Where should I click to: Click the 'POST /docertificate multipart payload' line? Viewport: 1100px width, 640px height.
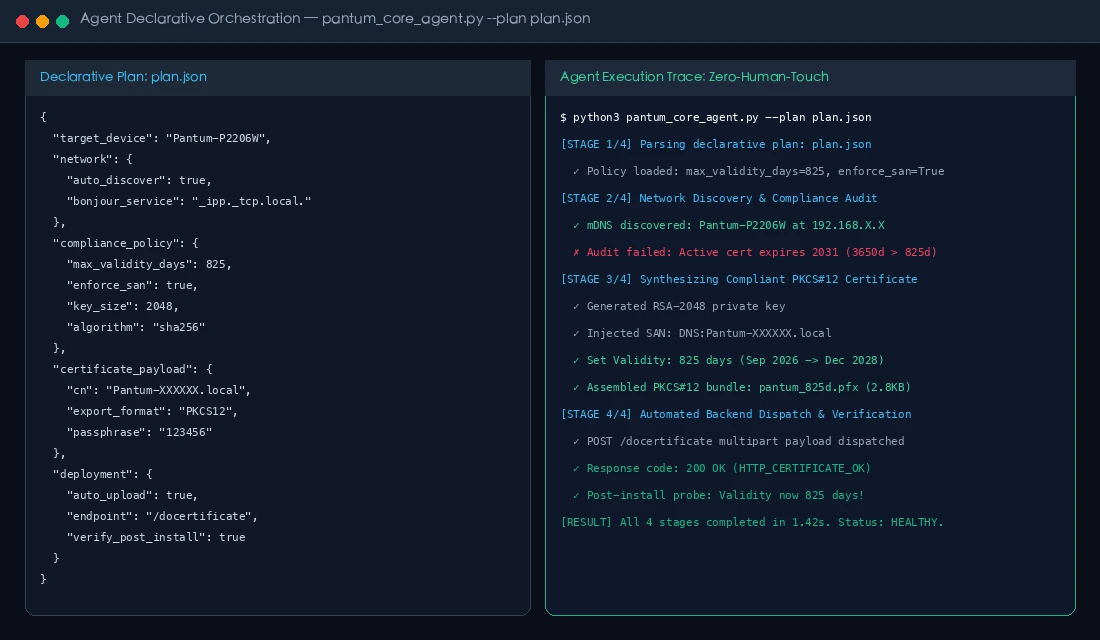[x=739, y=441]
